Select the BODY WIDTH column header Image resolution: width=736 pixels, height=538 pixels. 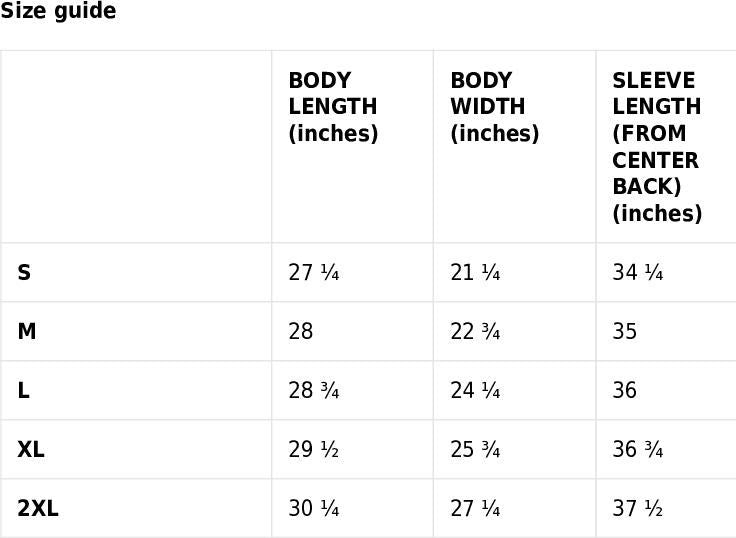pyautogui.click(x=494, y=107)
